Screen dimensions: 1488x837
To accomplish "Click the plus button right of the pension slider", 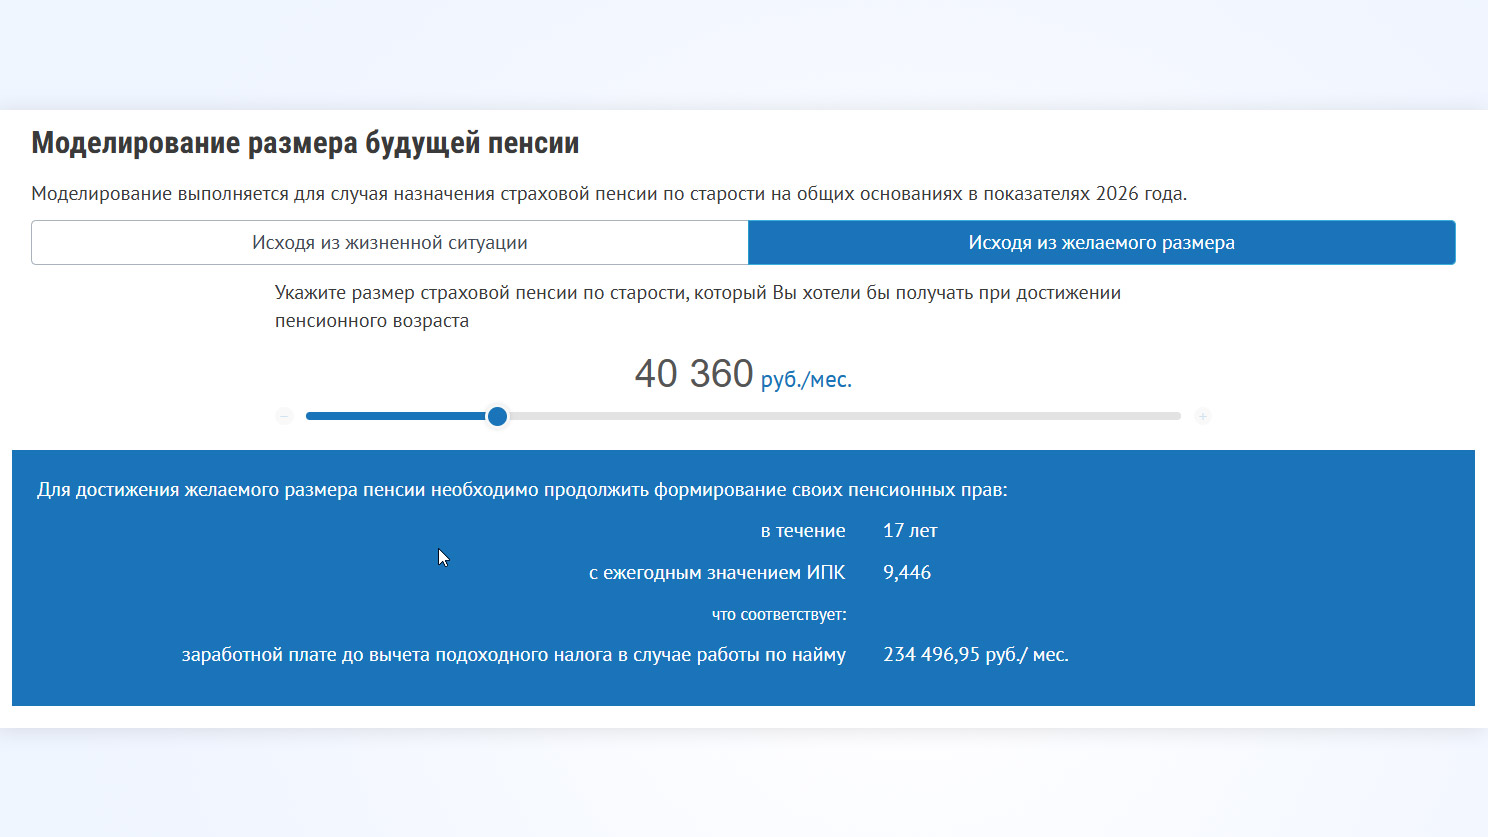I will (1202, 416).
